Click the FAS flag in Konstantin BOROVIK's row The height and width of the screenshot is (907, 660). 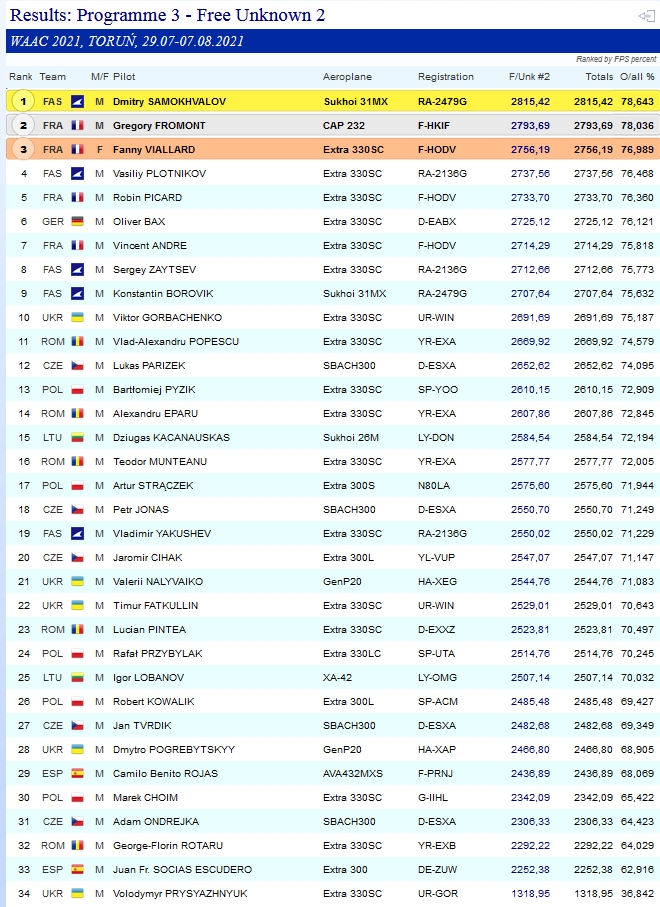coord(78,293)
